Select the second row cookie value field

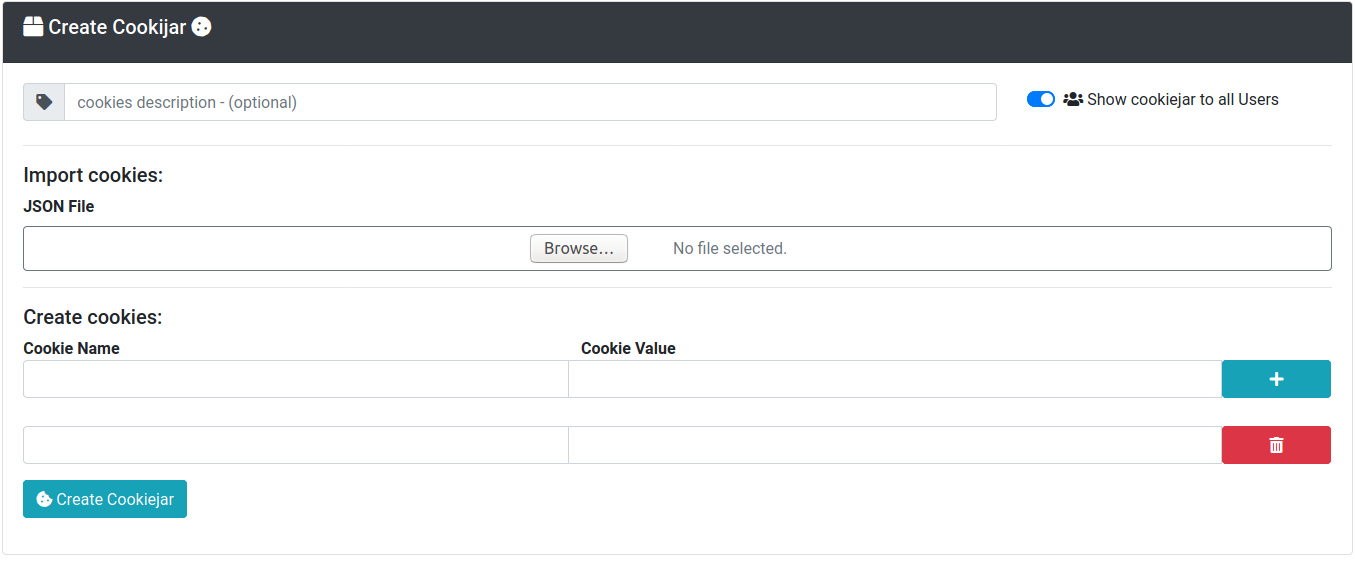point(895,445)
